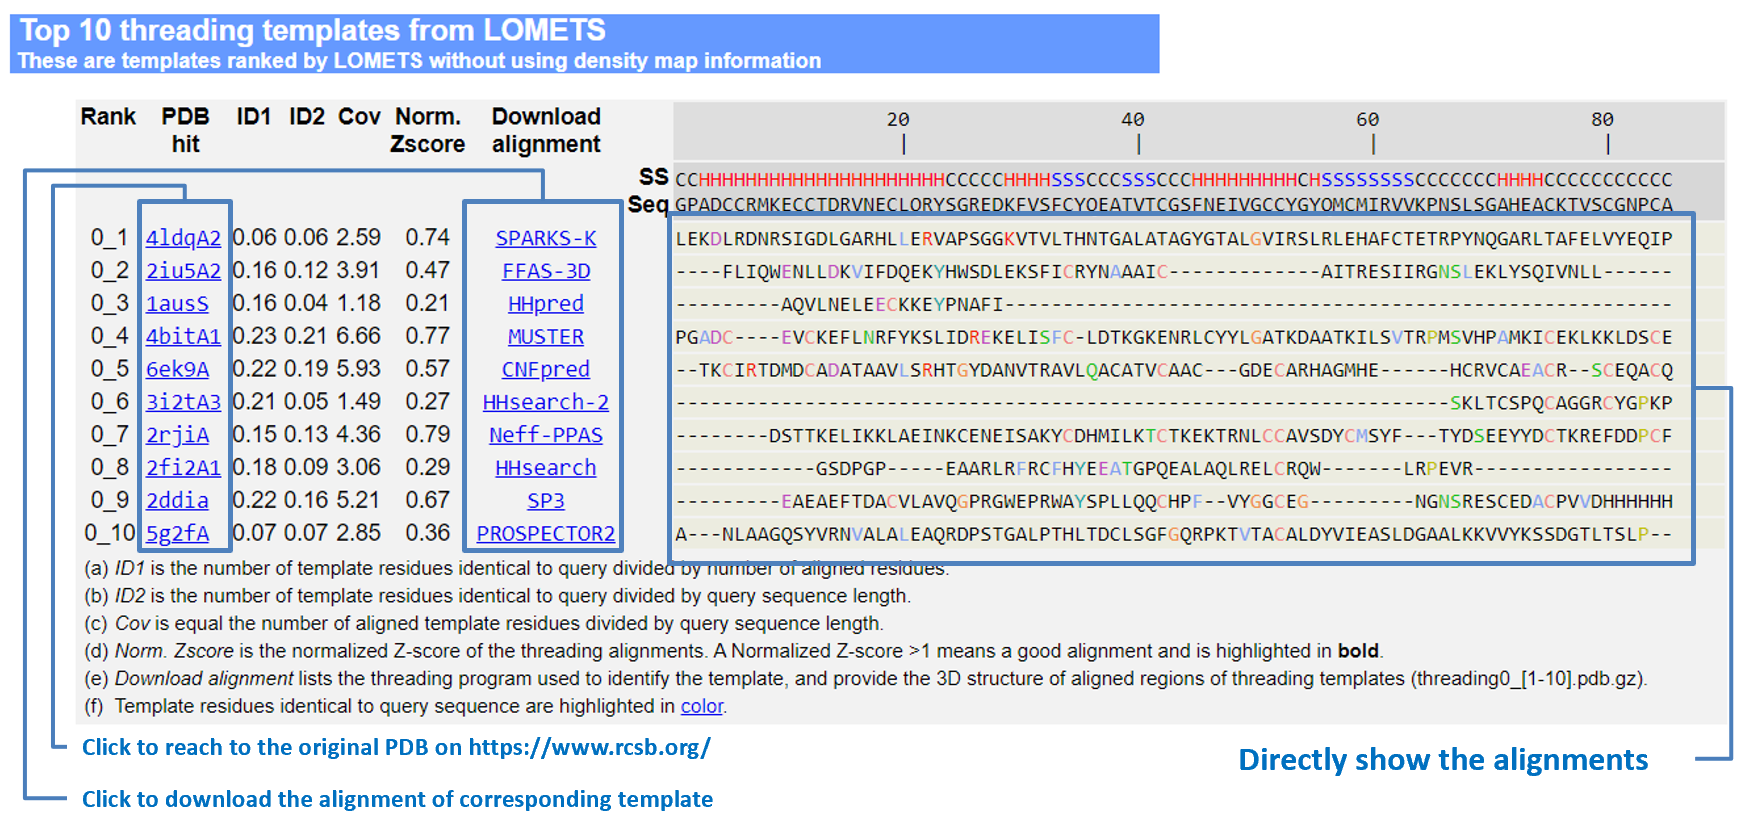1745x822 pixels.
Task: Download the PROSPECTOR2 alignment
Action: (546, 534)
